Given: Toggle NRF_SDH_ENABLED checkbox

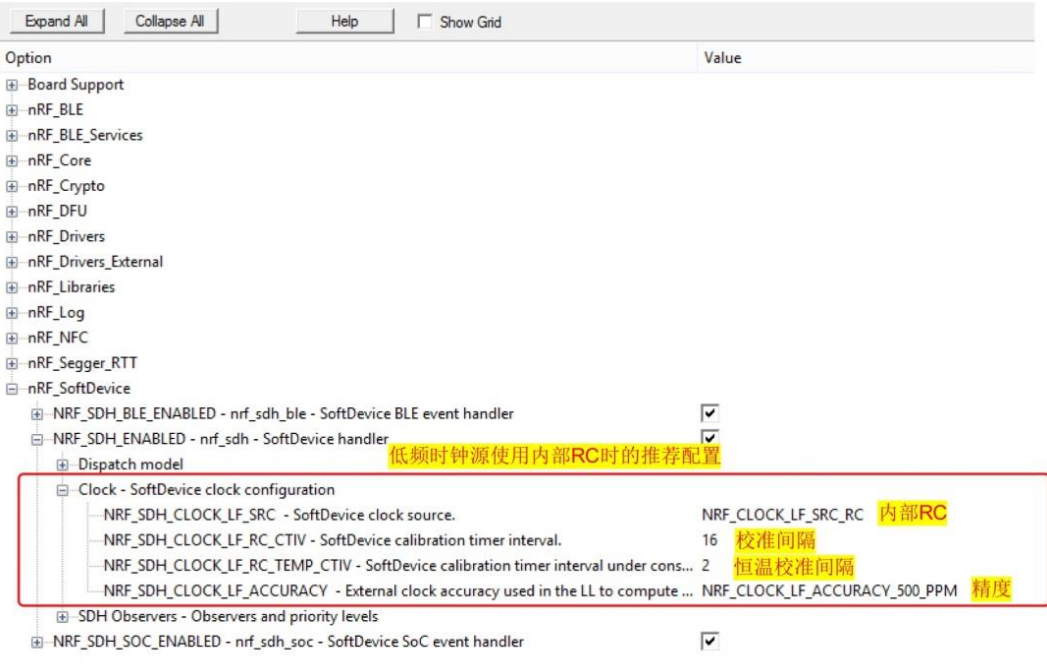Looking at the screenshot, I should (710, 438).
